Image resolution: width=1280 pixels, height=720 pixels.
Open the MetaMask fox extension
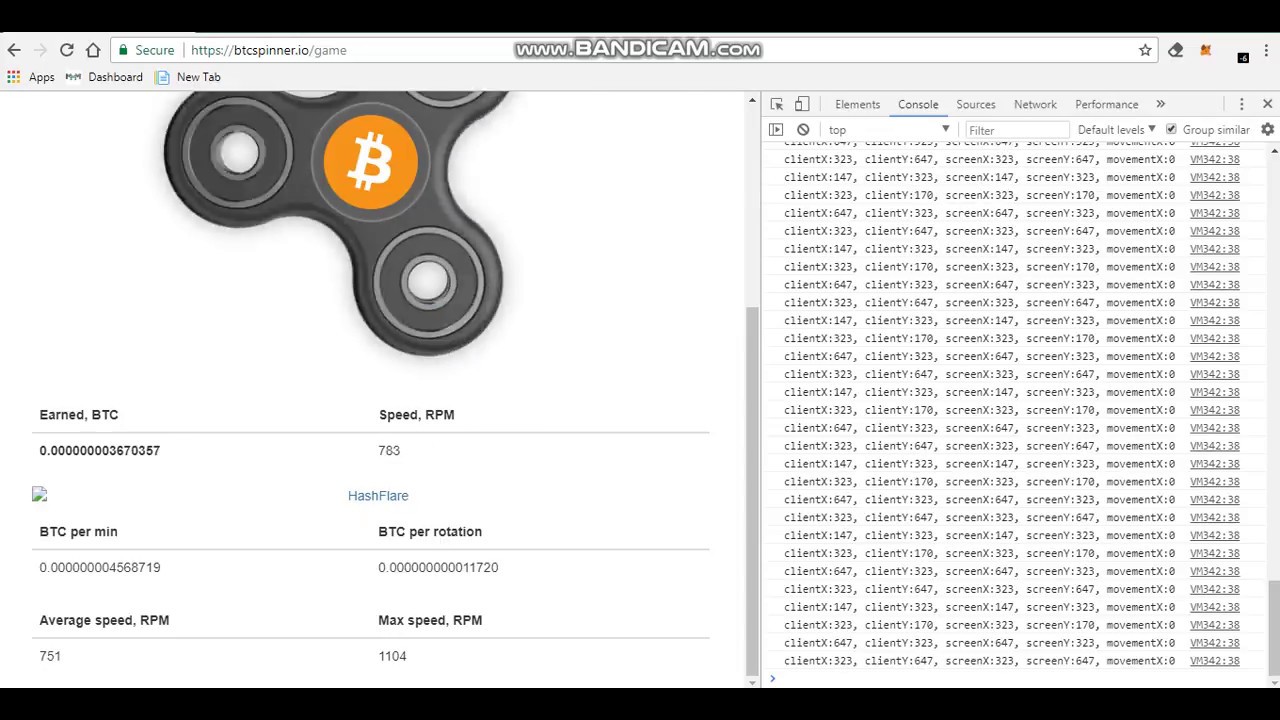(x=1206, y=50)
